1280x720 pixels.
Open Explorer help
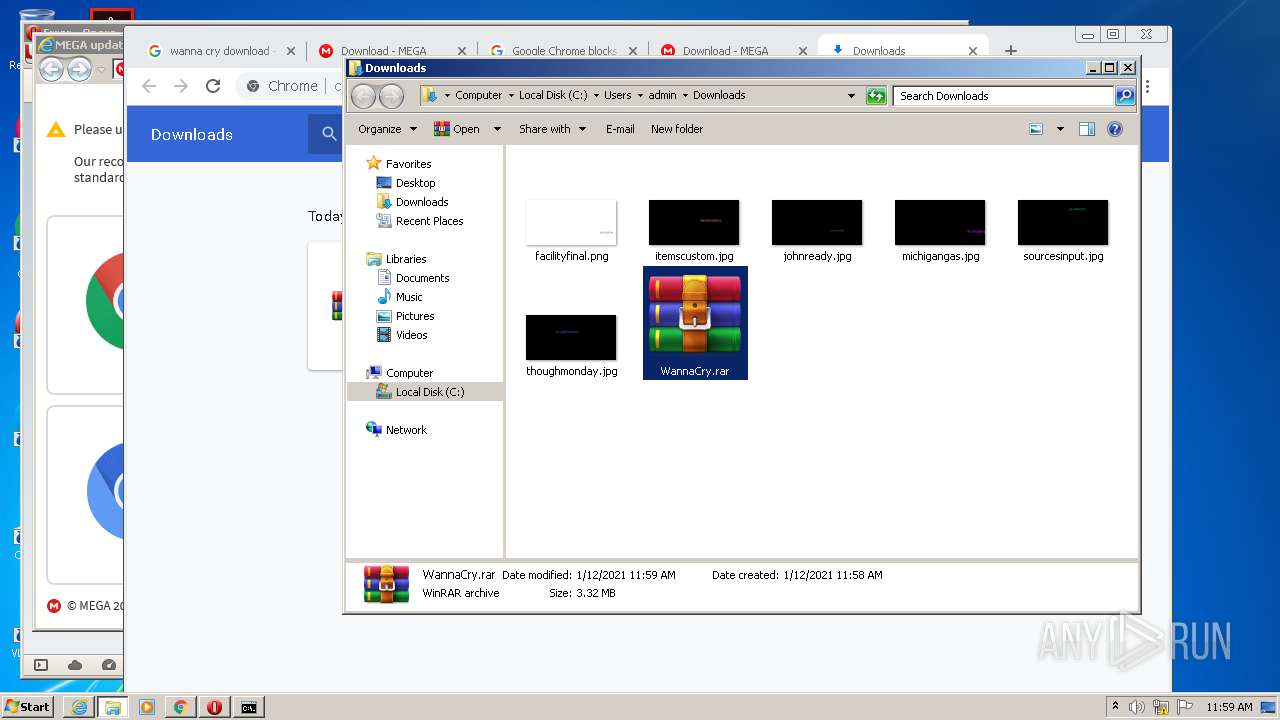(x=1115, y=129)
